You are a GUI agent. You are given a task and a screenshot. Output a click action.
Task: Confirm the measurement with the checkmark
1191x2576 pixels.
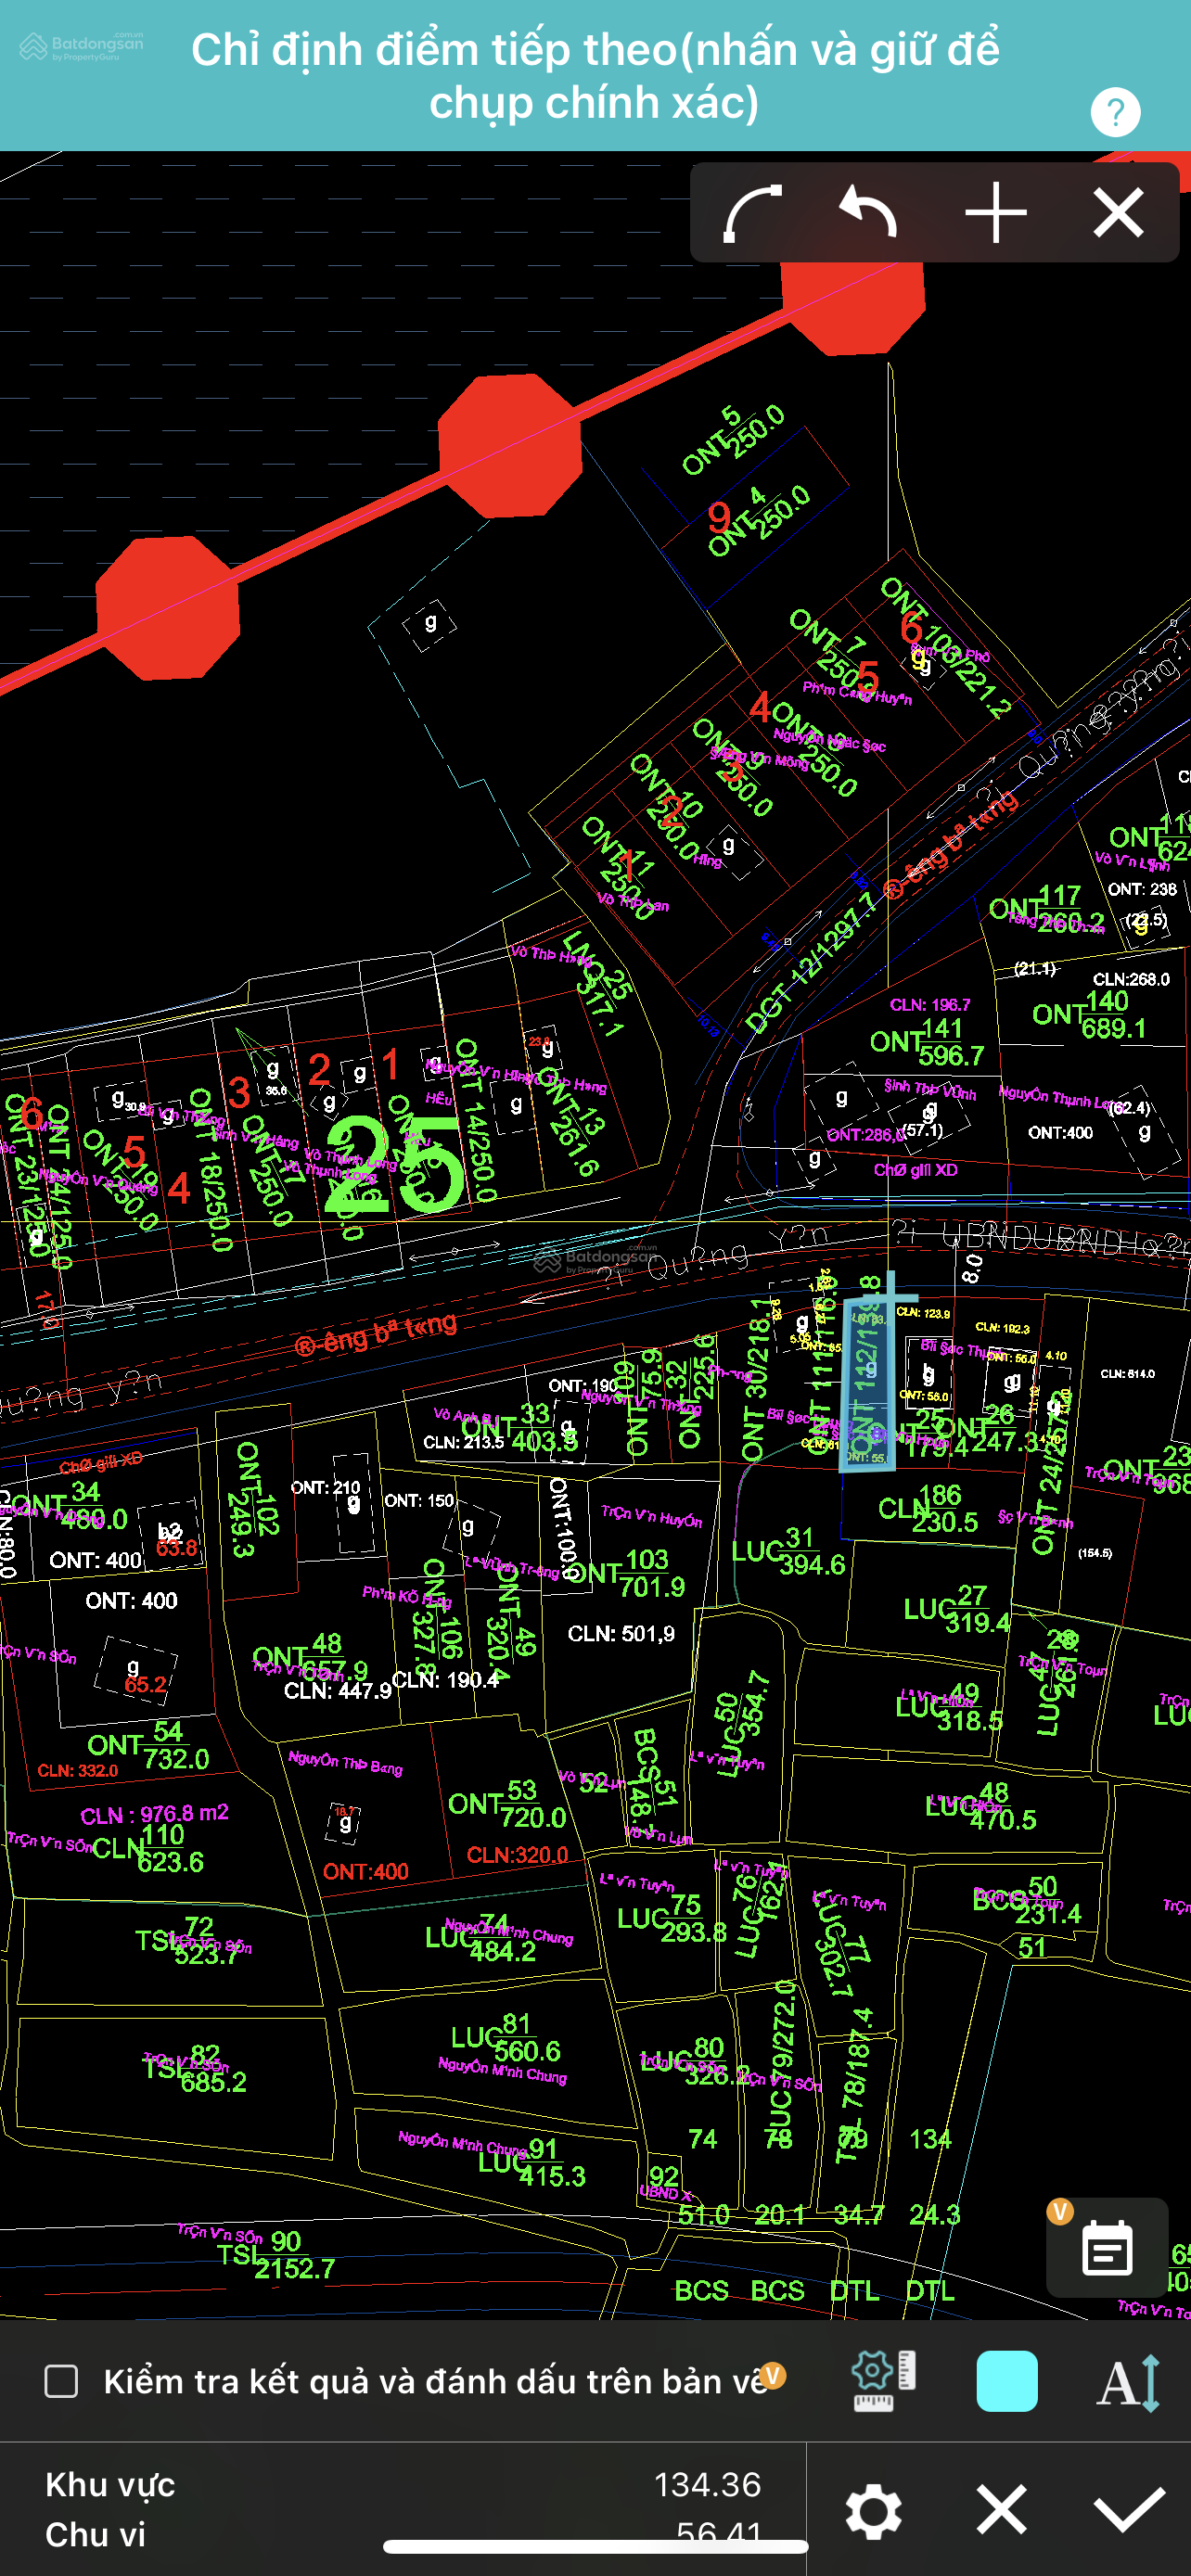click(x=1129, y=2510)
